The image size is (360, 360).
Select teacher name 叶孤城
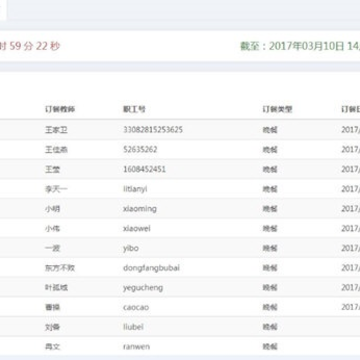(x=56, y=288)
